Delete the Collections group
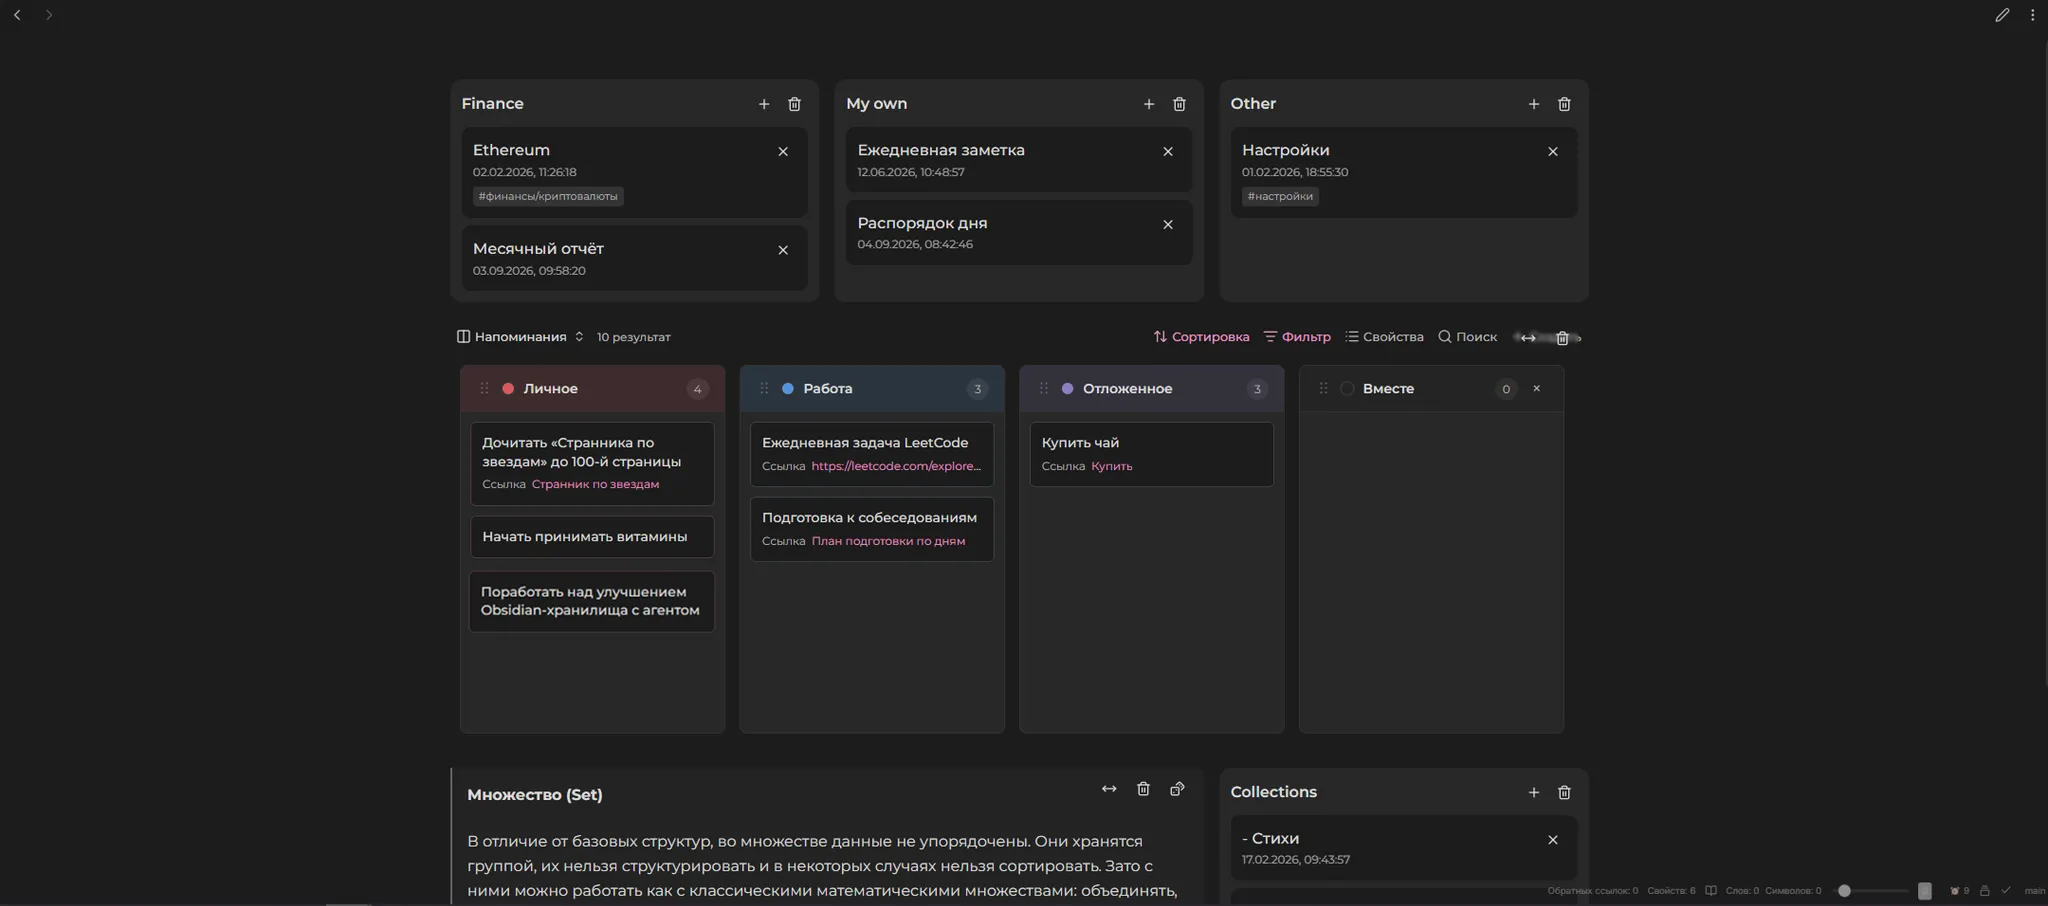Viewport: 2048px width, 906px height. [1564, 793]
